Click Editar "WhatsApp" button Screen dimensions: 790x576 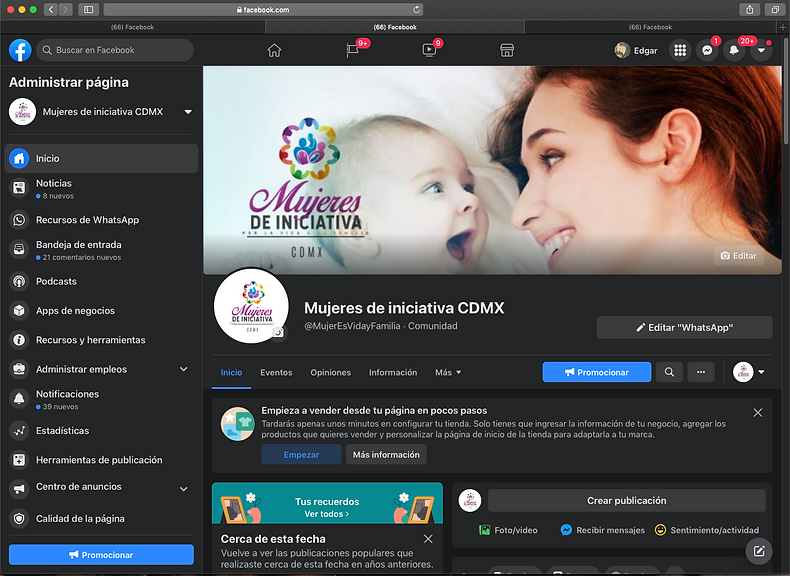tap(684, 328)
